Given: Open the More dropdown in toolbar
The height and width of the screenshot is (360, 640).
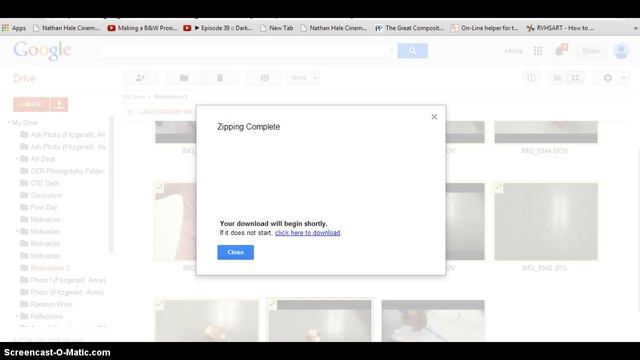Looking at the screenshot, I should coord(303,78).
